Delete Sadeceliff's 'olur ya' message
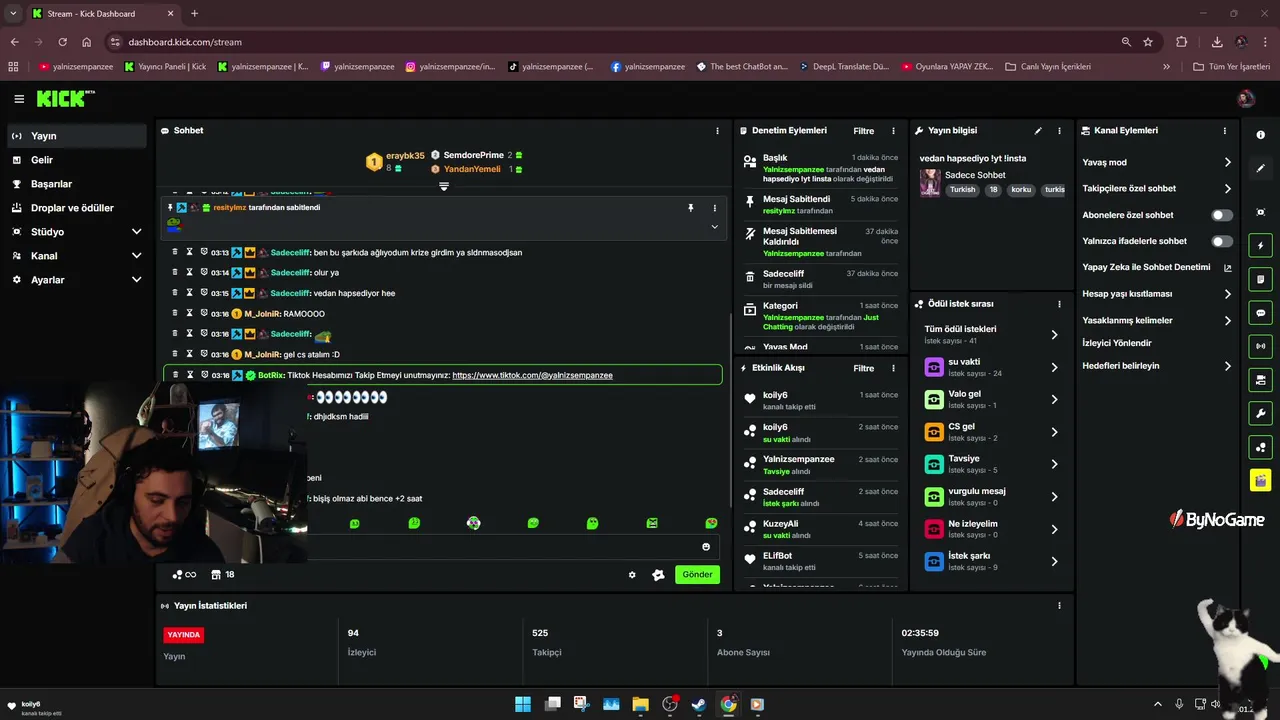Screen dimensions: 1280x720 tap(175, 272)
